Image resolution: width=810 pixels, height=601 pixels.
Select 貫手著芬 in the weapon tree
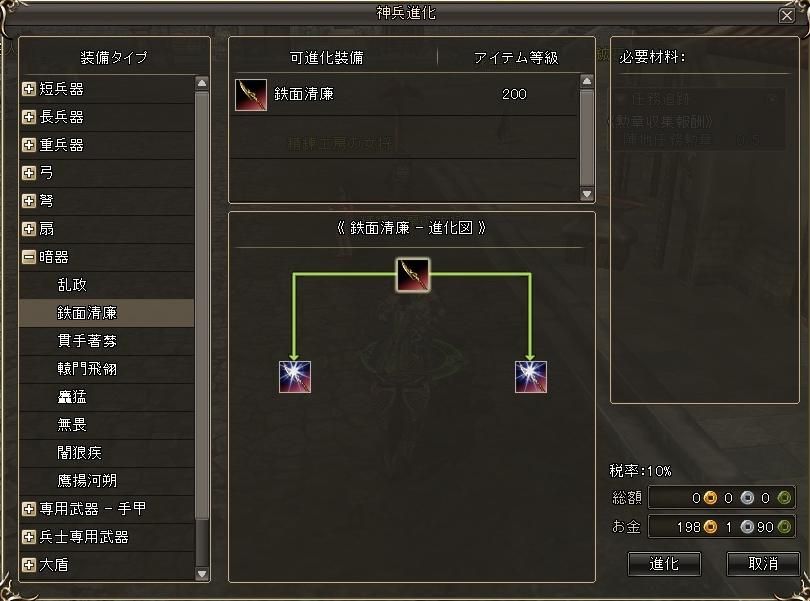(87, 341)
